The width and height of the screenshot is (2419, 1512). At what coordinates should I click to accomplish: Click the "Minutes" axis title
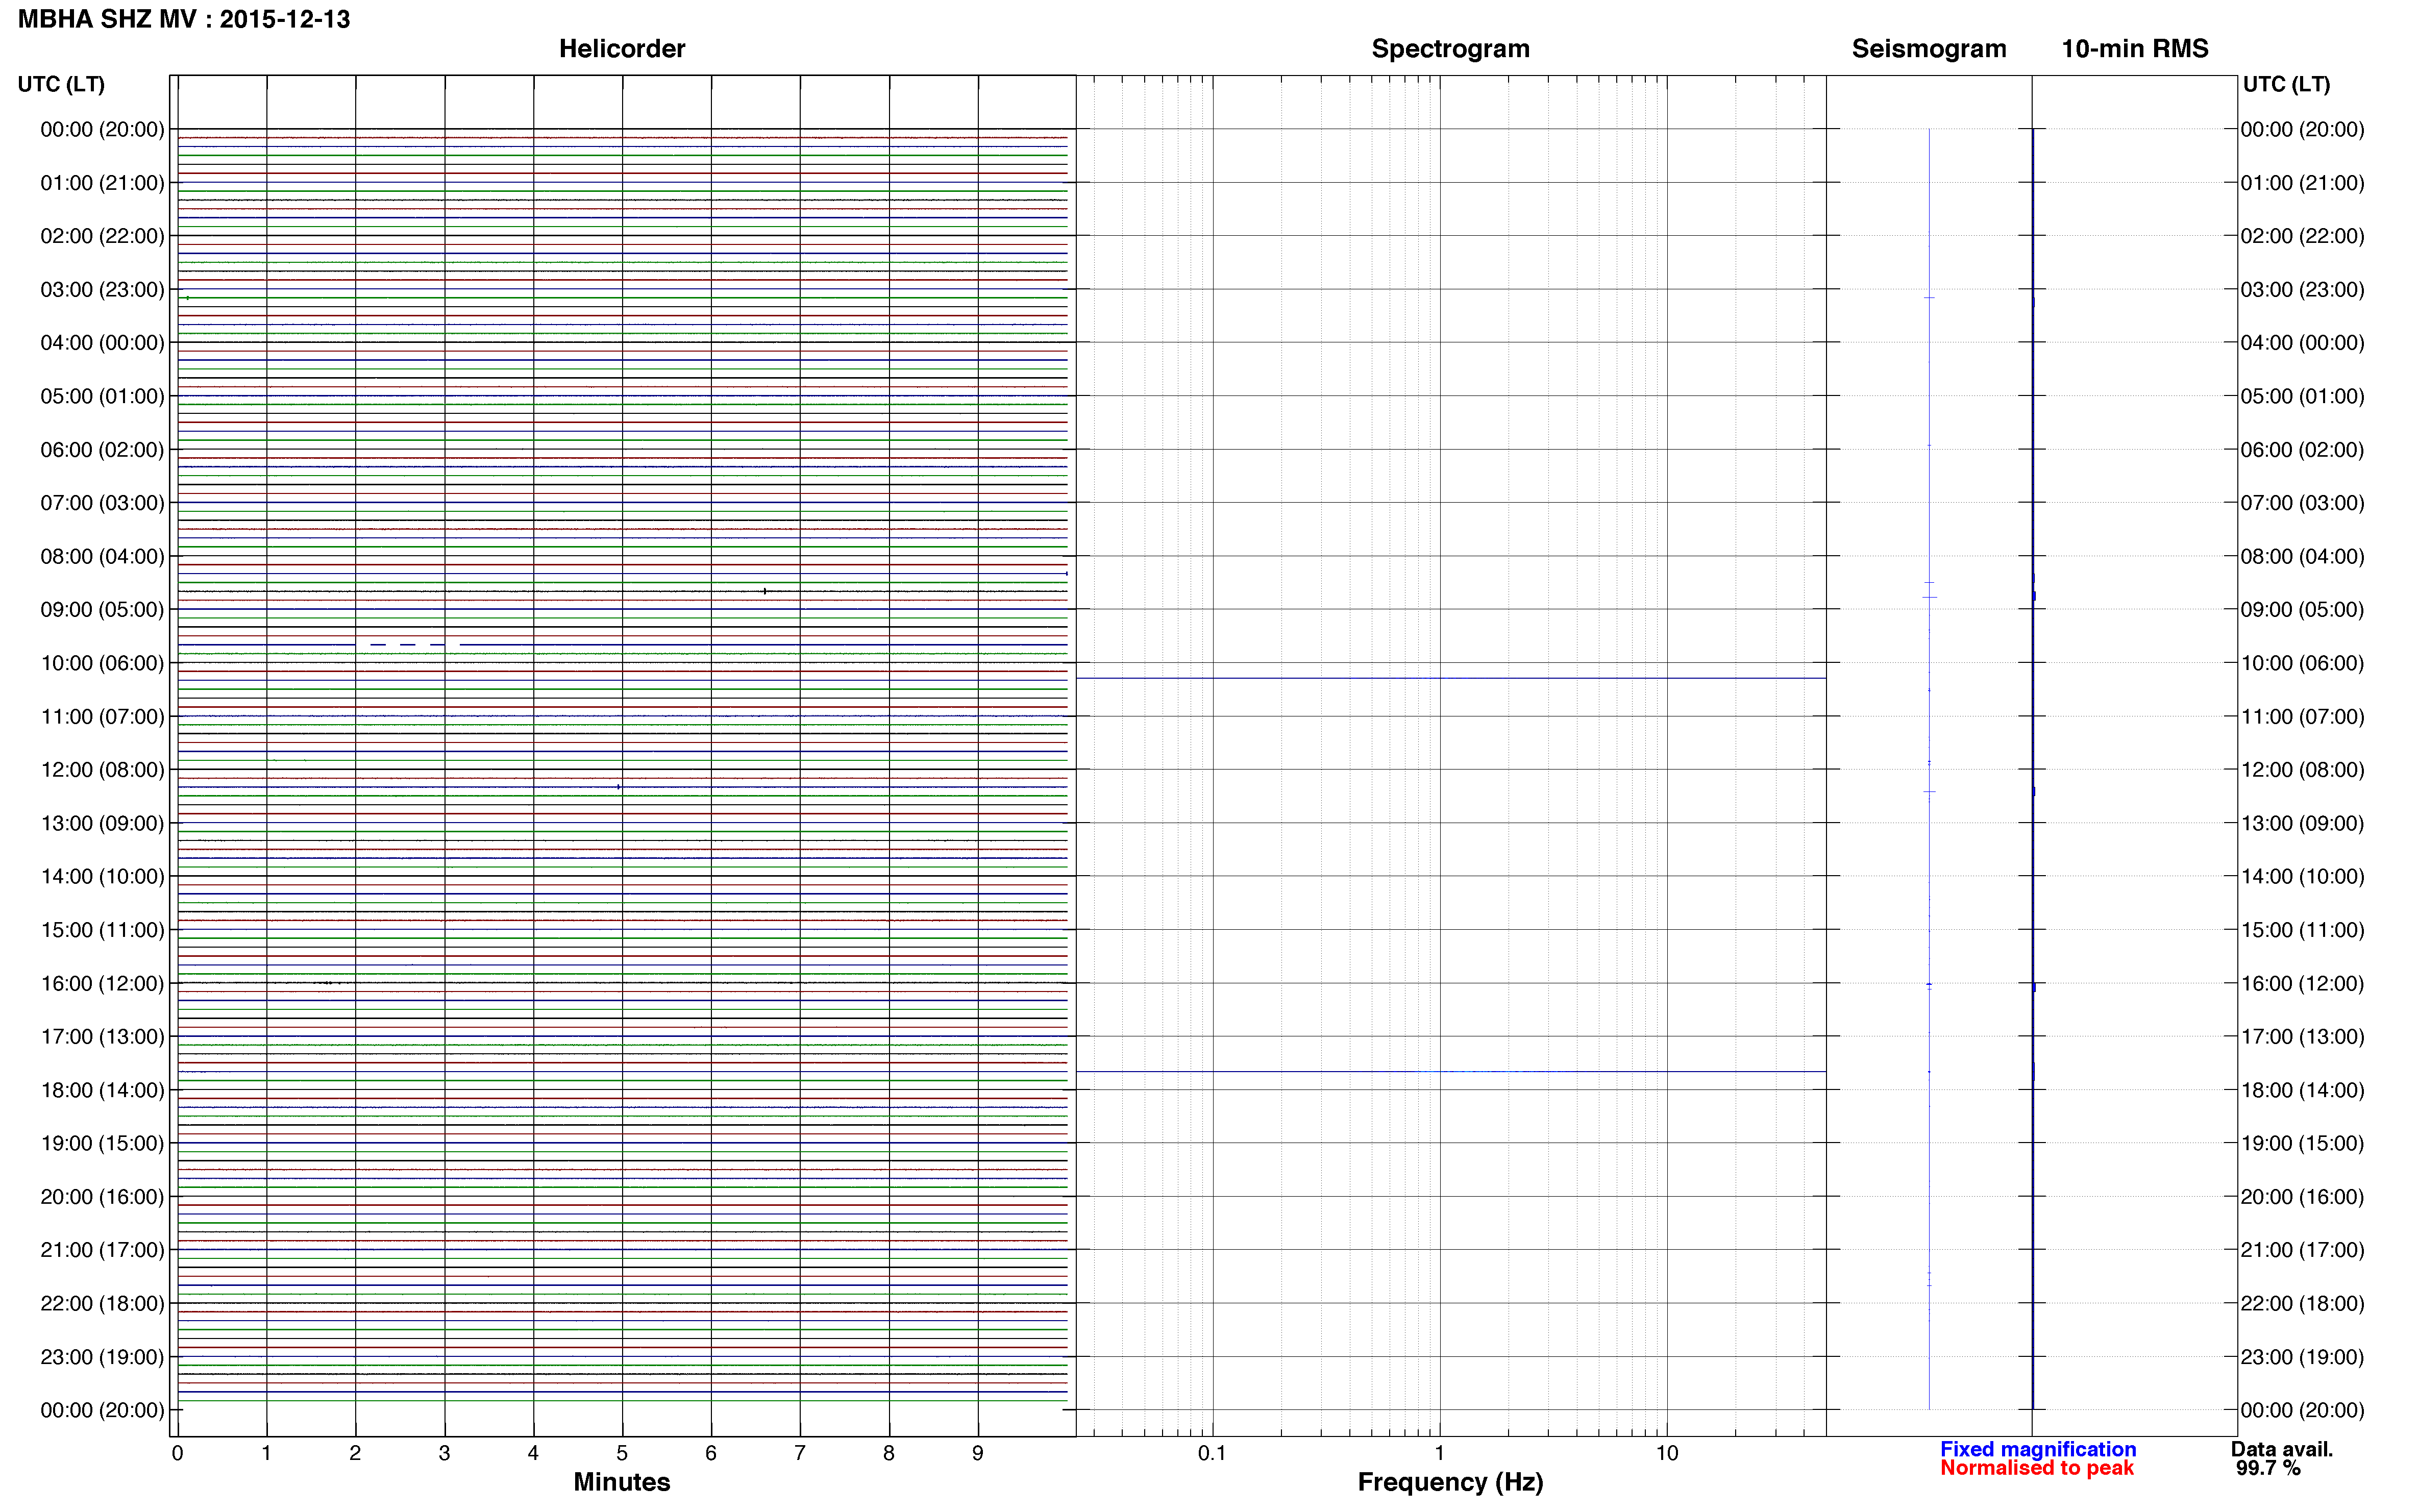622,1482
